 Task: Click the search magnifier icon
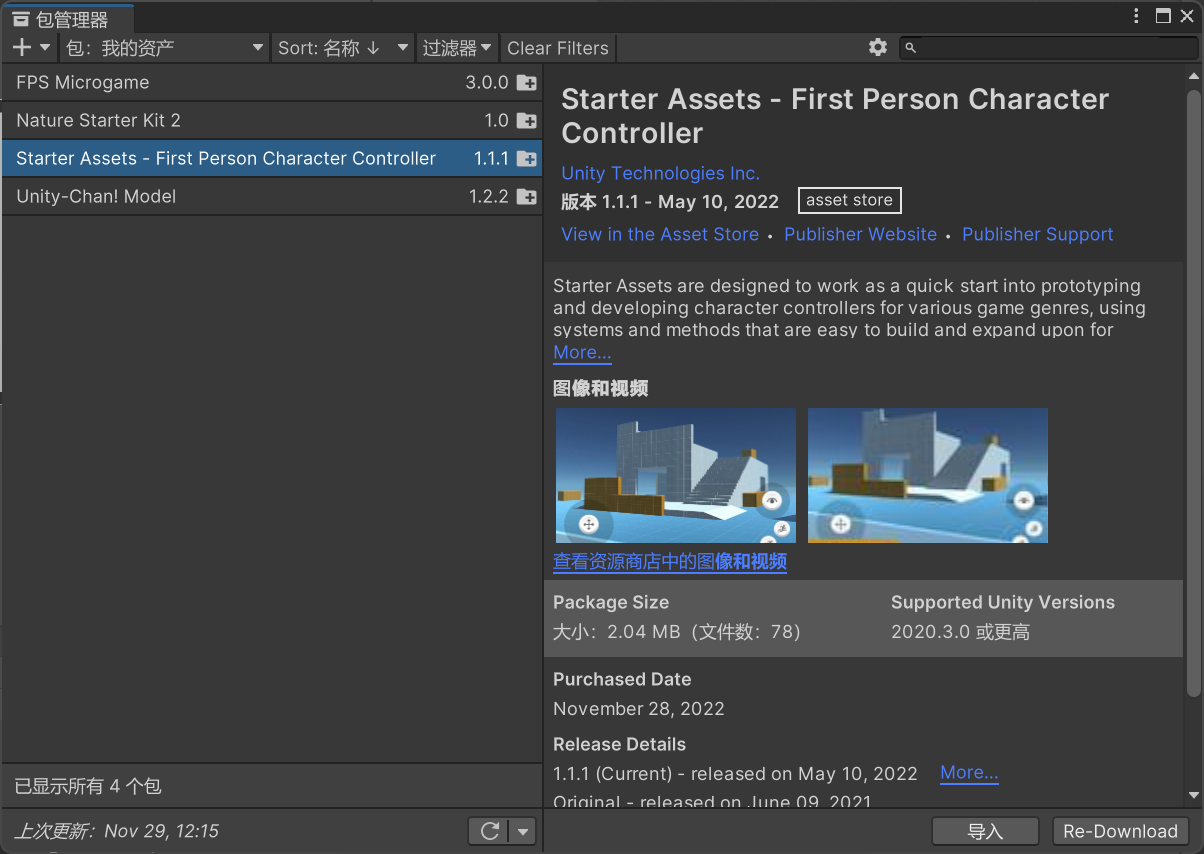pos(910,47)
